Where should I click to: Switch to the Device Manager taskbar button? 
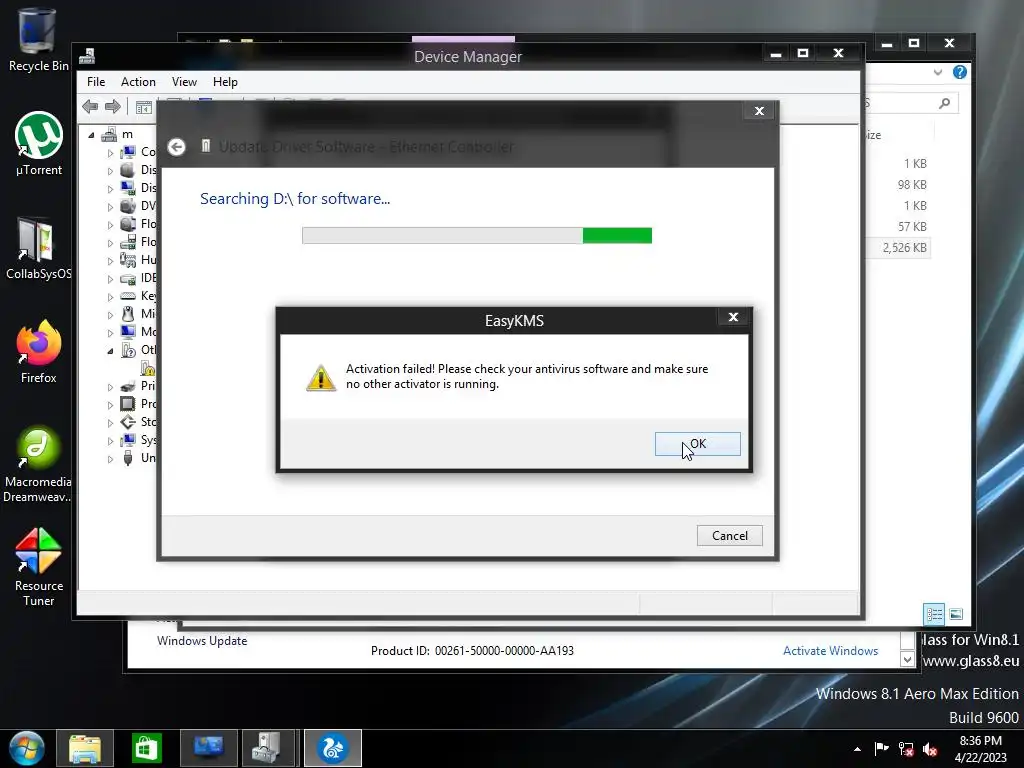tap(268, 748)
